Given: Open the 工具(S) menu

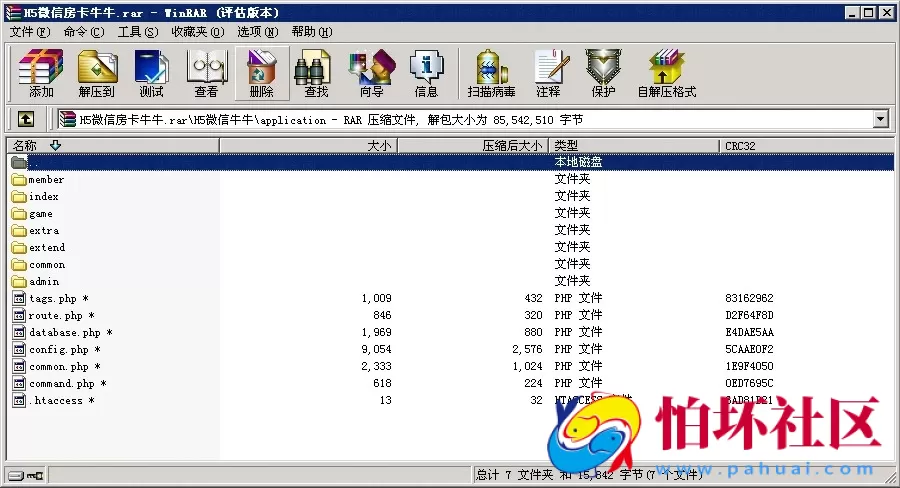Looking at the screenshot, I should pos(138,32).
